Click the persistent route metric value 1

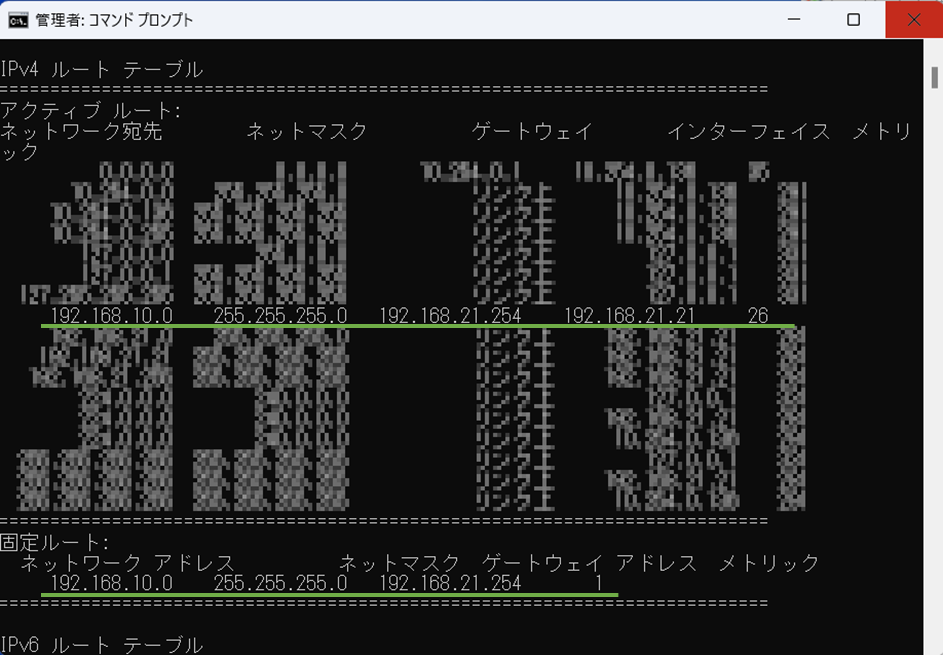[x=598, y=583]
